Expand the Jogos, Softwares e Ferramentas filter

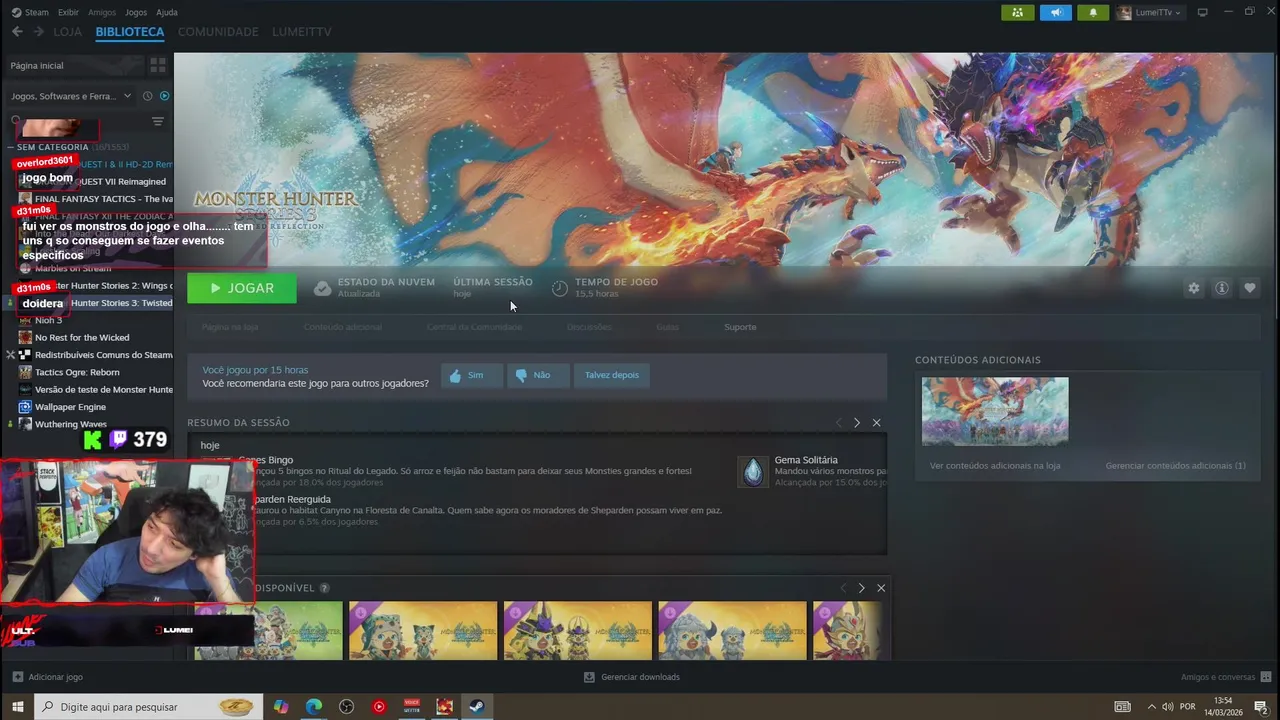(x=70, y=96)
